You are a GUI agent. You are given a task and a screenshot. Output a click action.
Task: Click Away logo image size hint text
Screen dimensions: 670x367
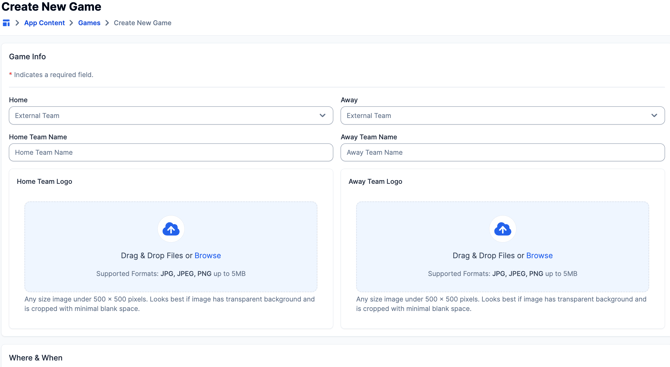(x=501, y=304)
